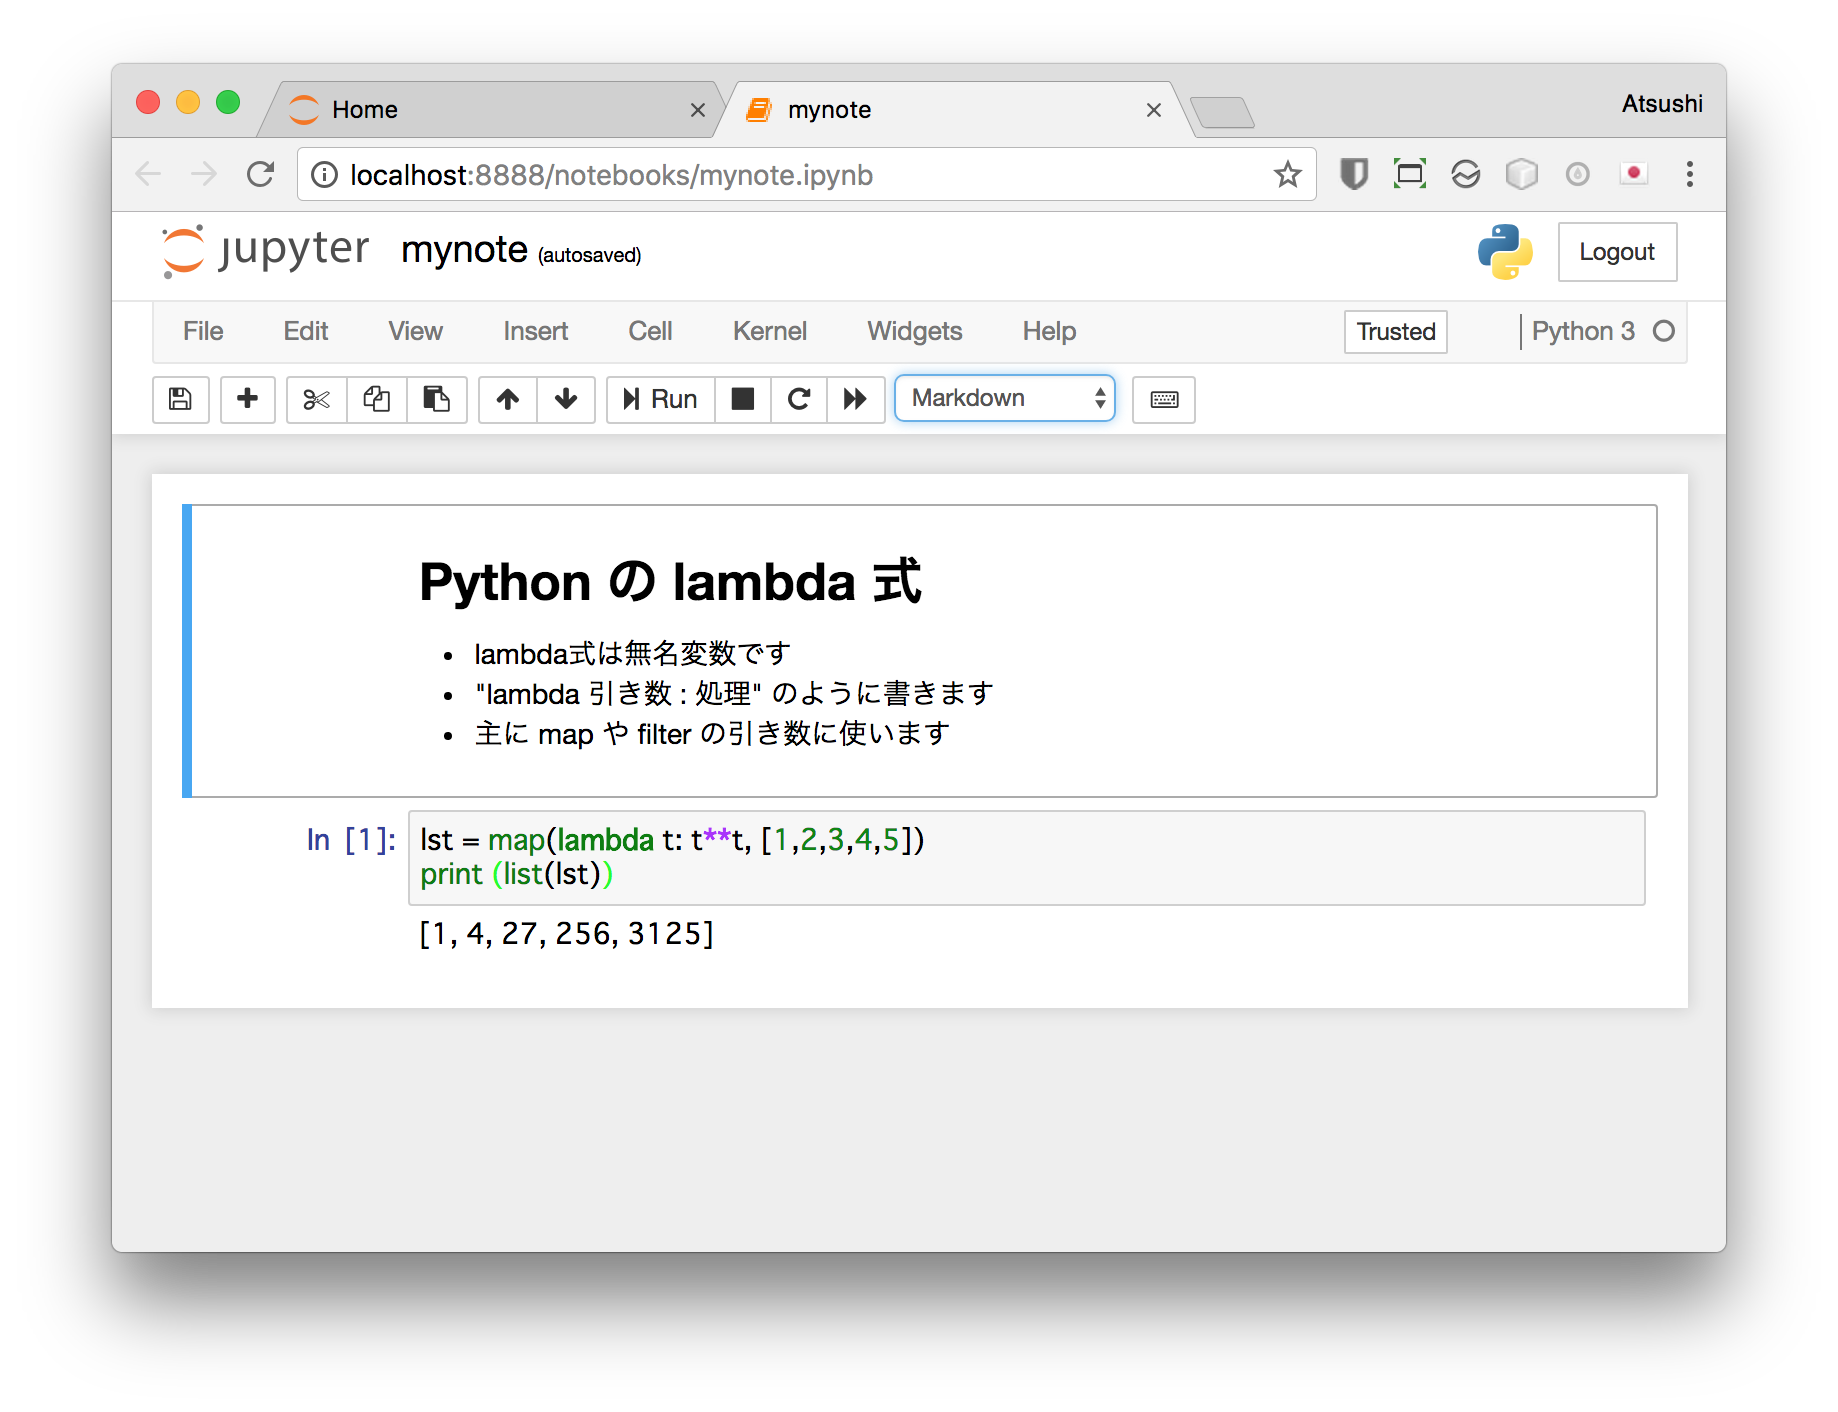Expand the File menu

click(203, 331)
